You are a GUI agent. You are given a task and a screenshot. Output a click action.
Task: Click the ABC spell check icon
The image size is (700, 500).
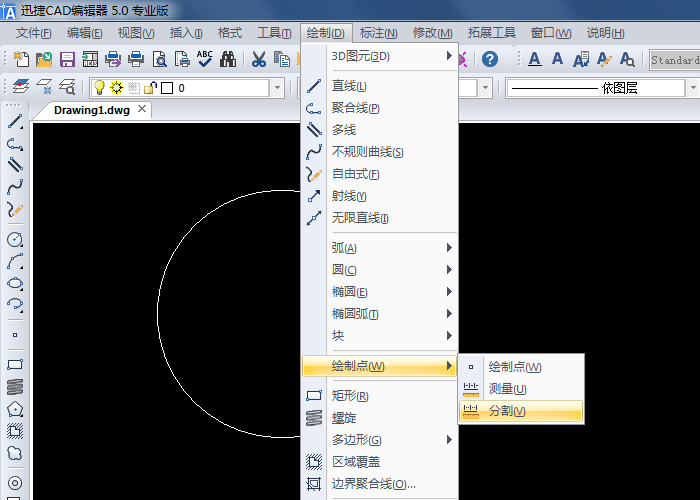[x=205, y=59]
